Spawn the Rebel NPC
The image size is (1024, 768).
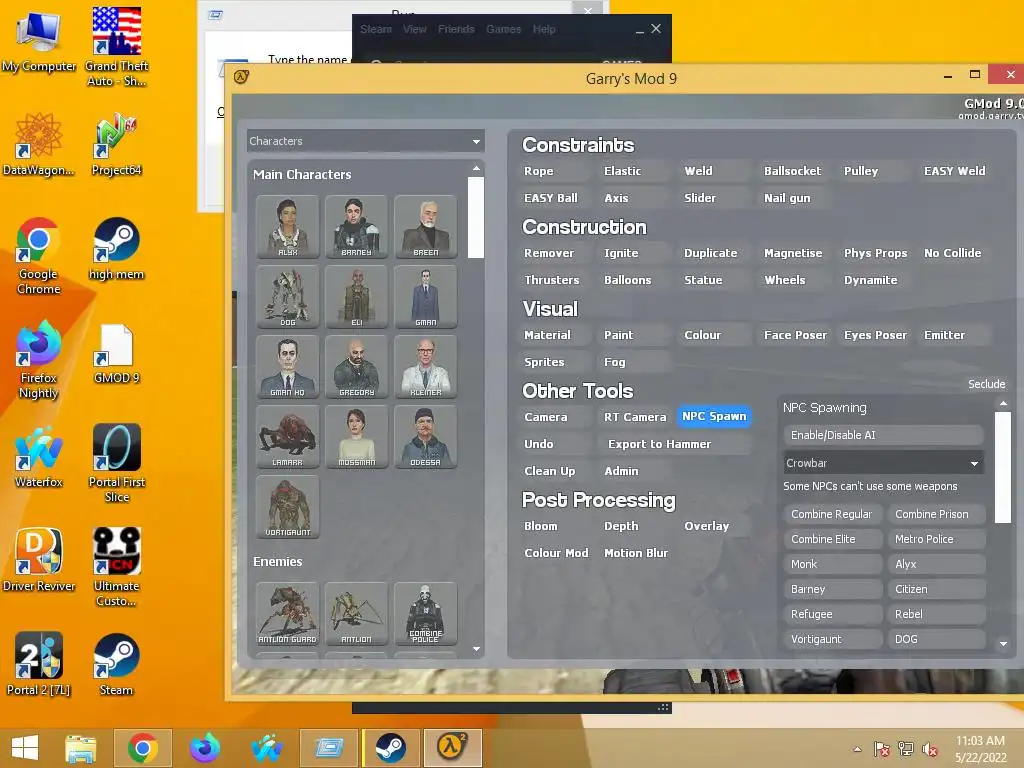pyautogui.click(x=936, y=614)
